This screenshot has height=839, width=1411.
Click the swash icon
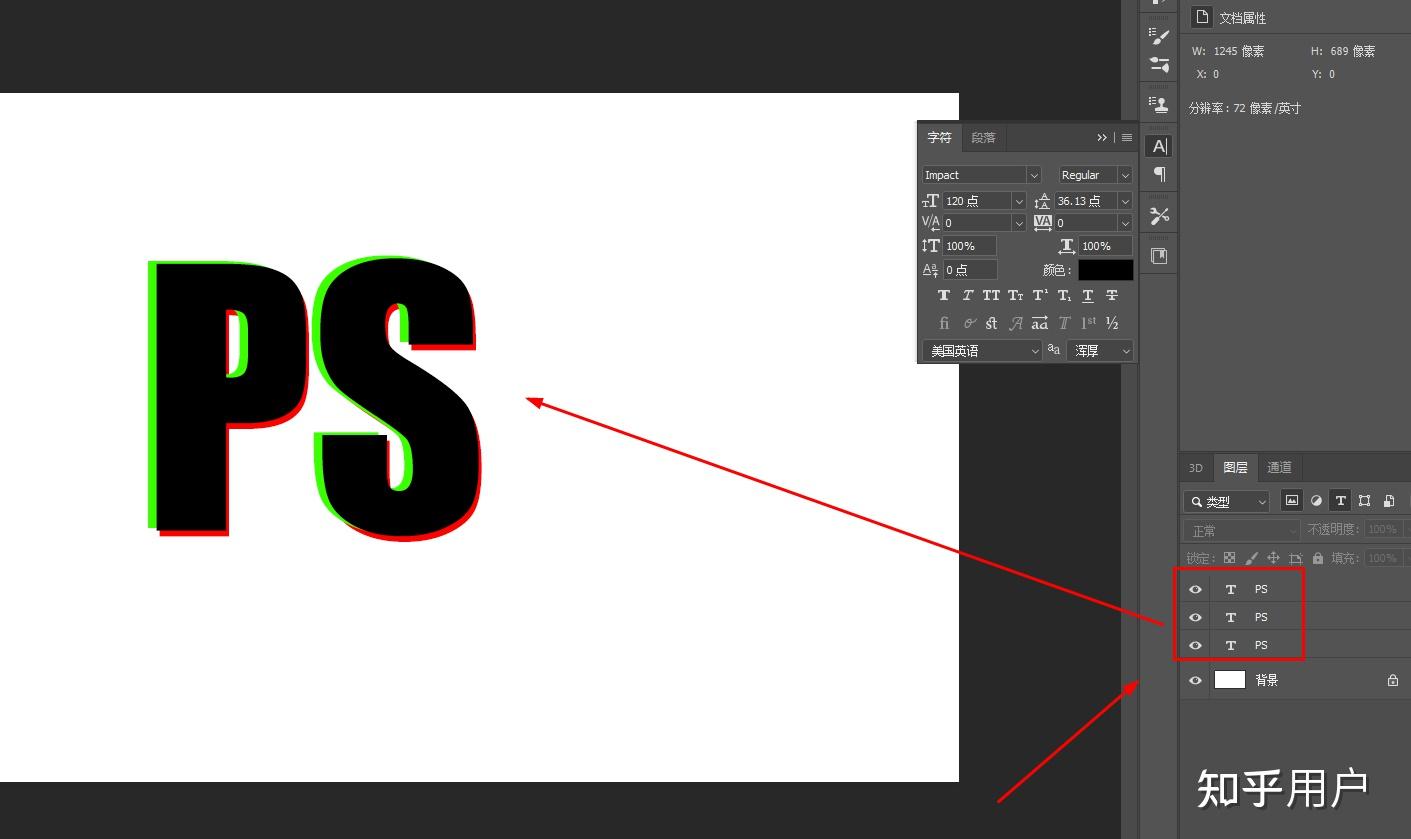(1016, 323)
